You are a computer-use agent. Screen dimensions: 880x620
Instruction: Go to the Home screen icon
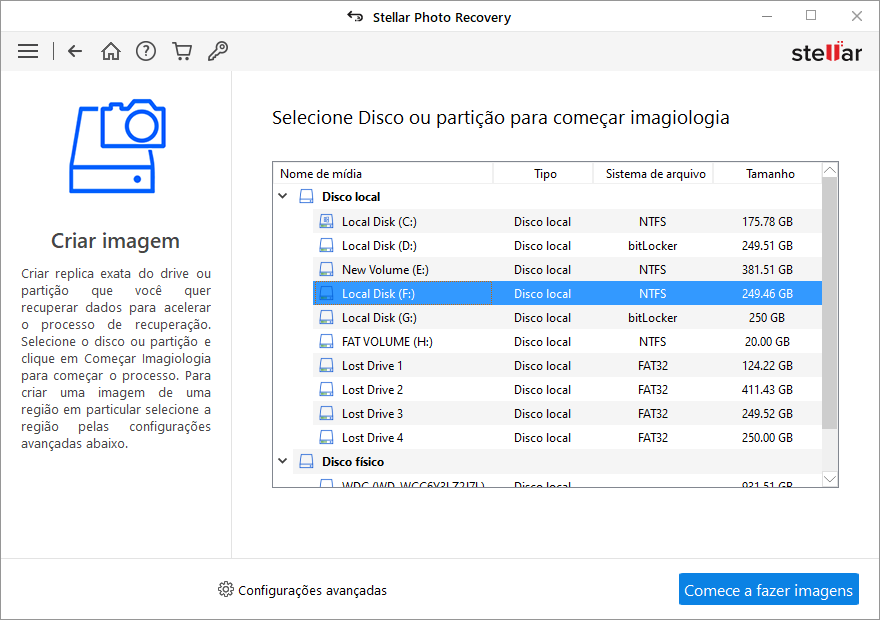[x=111, y=51]
